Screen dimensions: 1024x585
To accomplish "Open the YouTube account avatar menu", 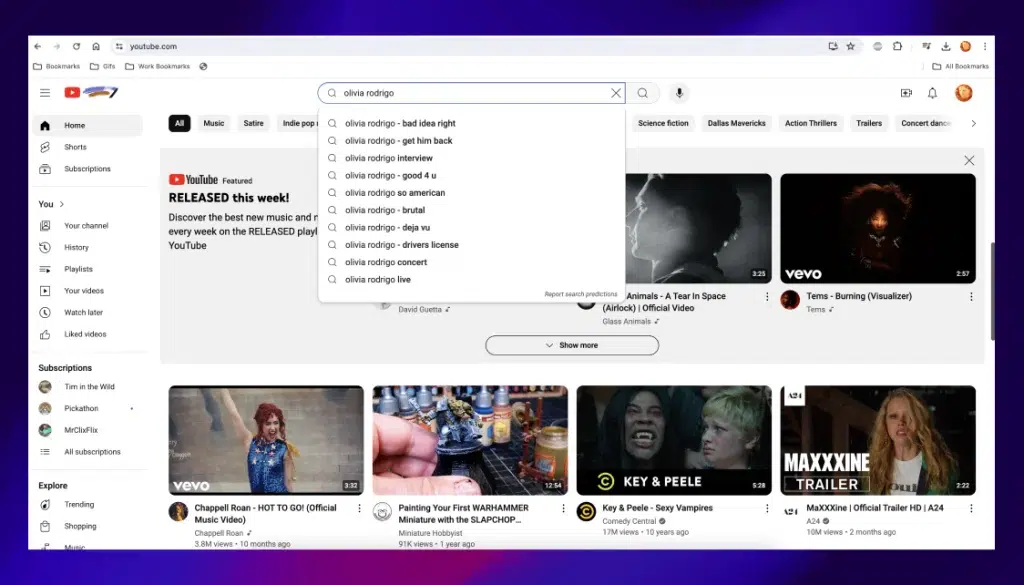I will tap(964, 93).
